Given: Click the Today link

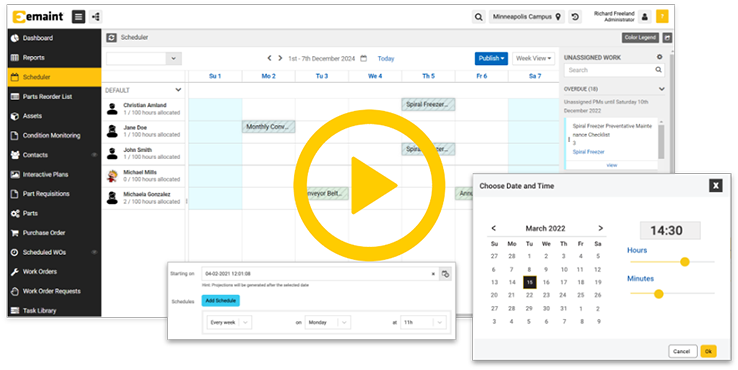Looking at the screenshot, I should [386, 58].
